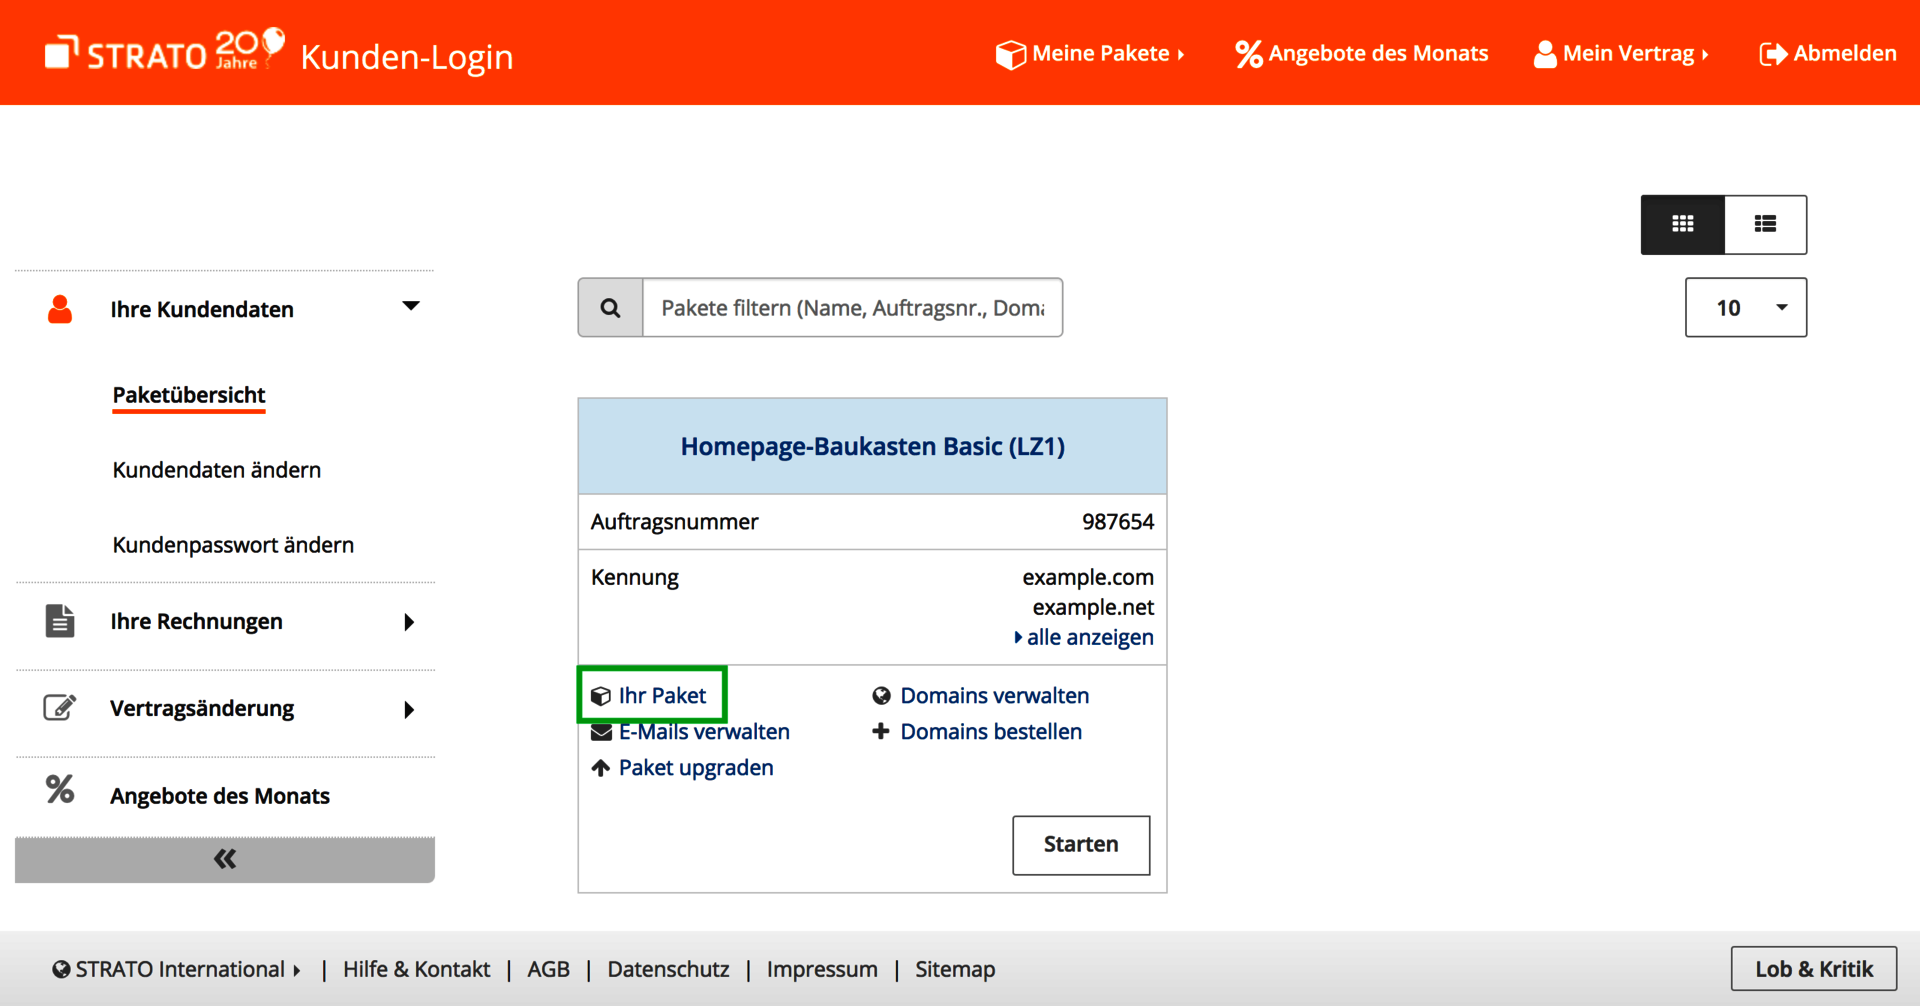The width and height of the screenshot is (1920, 1006).
Task: Open the Meine Pakete menu
Action: 1090,54
